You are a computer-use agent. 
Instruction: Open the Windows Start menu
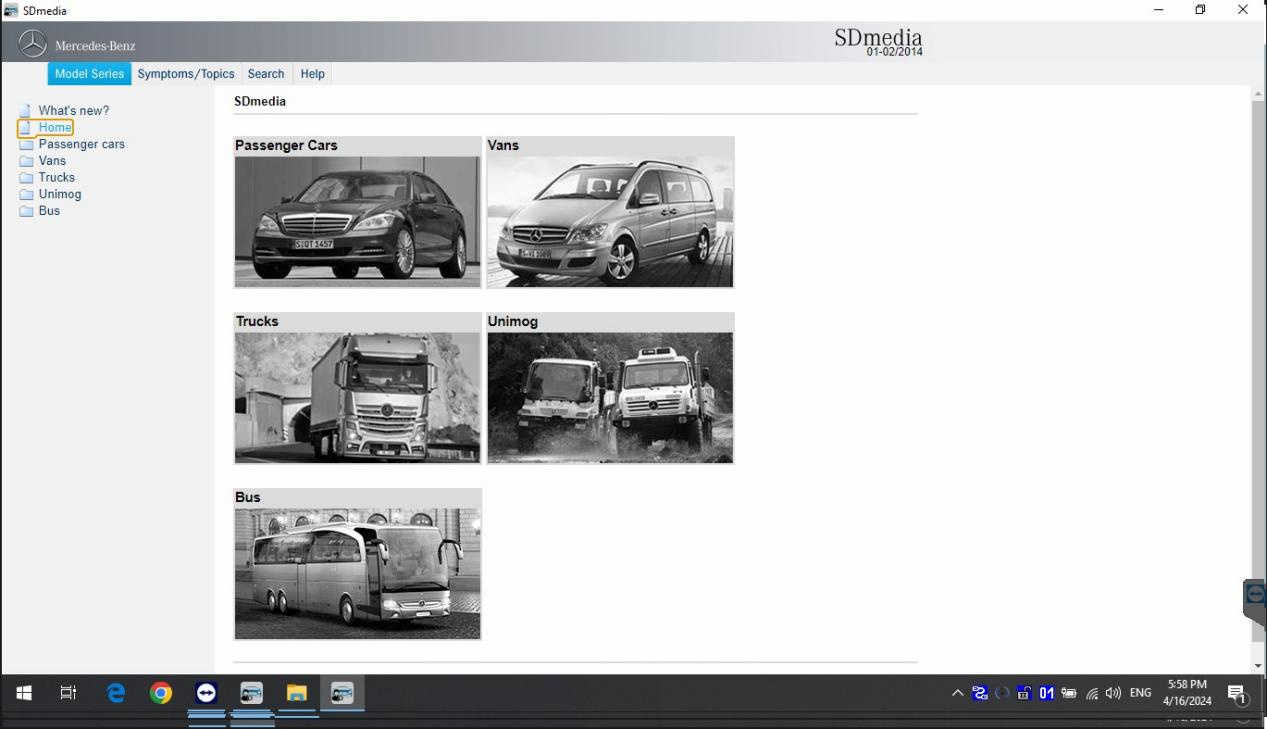24,693
